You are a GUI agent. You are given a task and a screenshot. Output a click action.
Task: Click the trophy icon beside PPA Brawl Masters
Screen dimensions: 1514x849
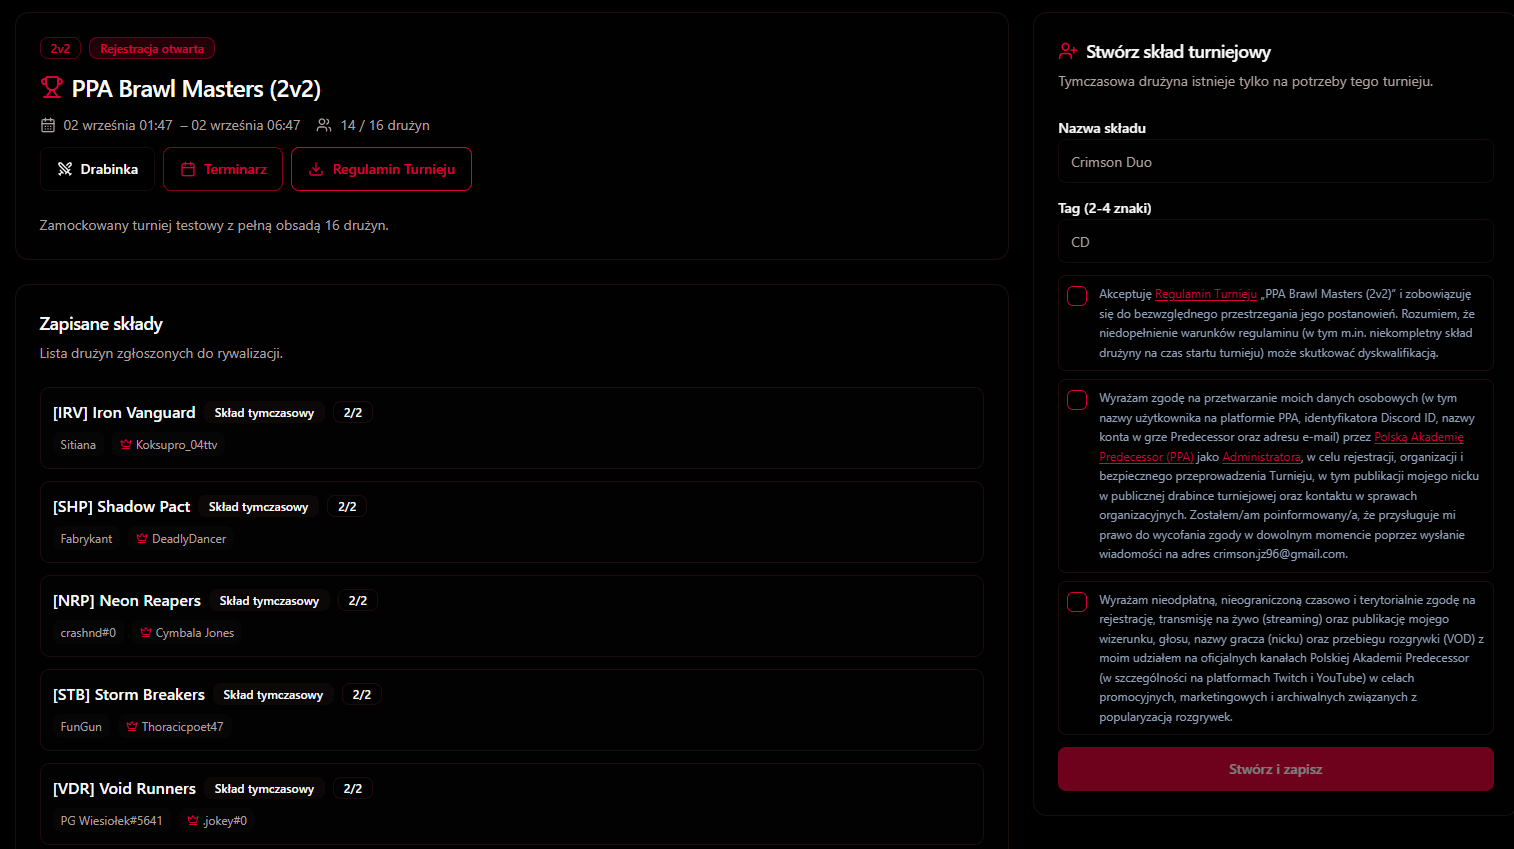[x=51, y=88]
